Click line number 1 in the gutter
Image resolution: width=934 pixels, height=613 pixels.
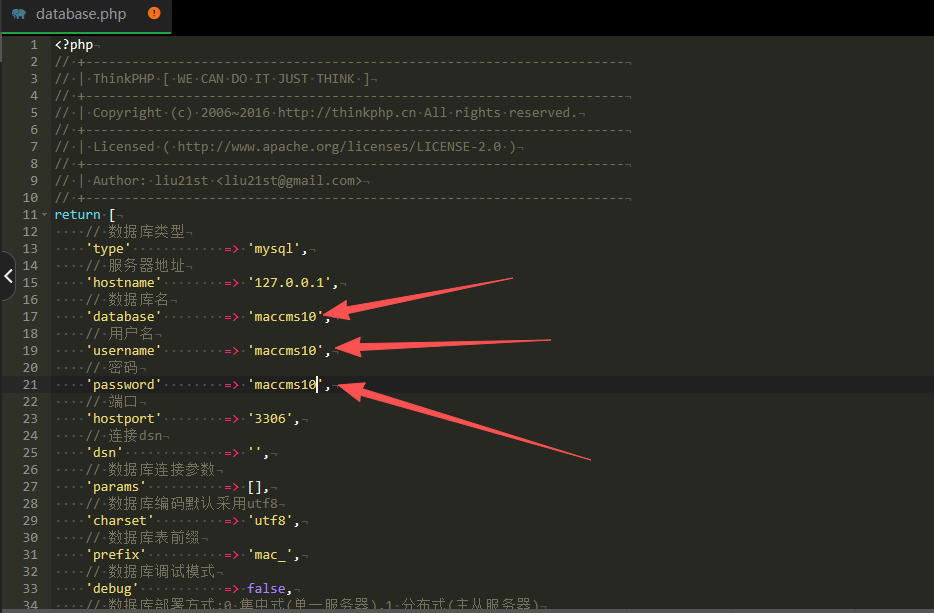tap(33, 45)
